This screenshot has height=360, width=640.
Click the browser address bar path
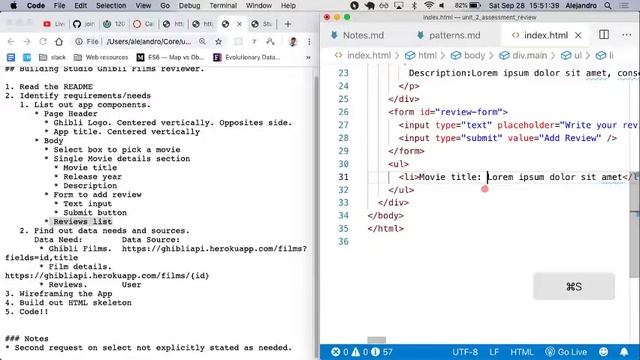click(149, 42)
